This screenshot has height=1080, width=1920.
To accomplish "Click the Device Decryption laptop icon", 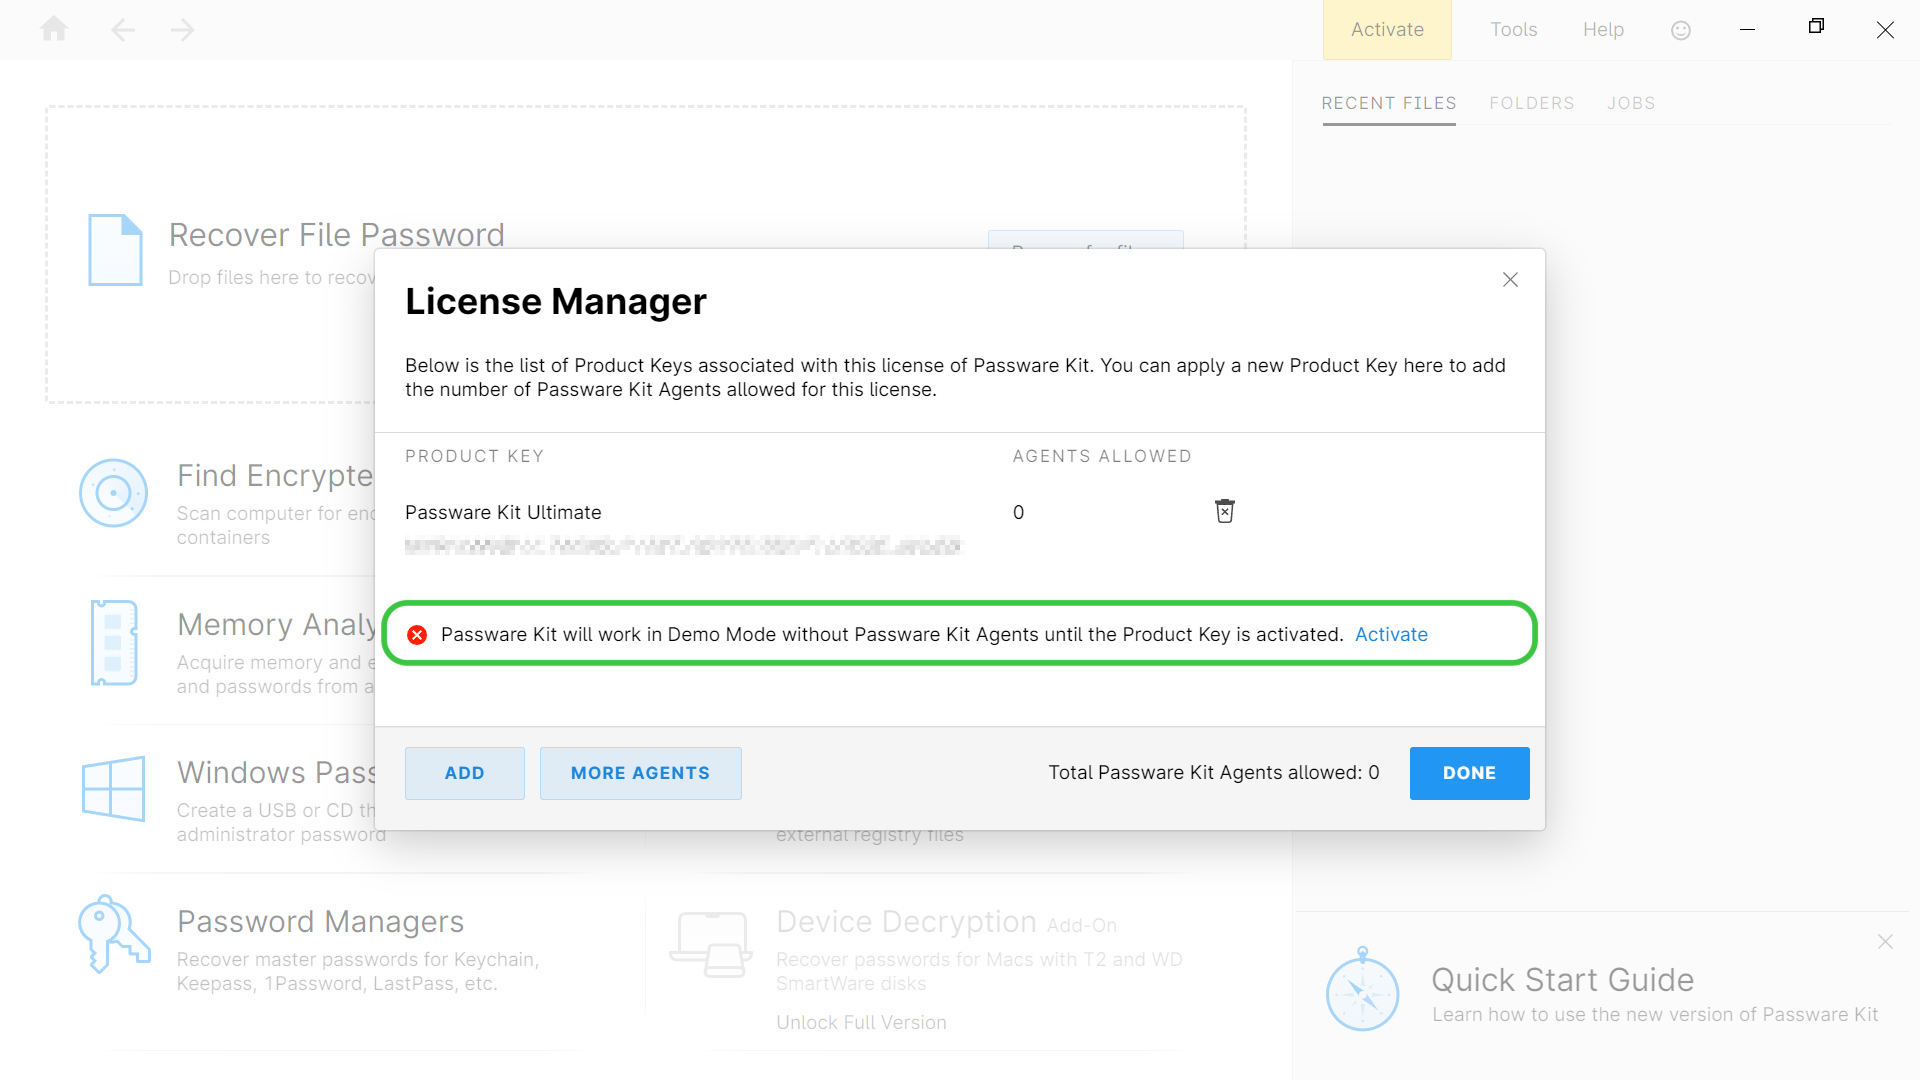I will pyautogui.click(x=711, y=942).
